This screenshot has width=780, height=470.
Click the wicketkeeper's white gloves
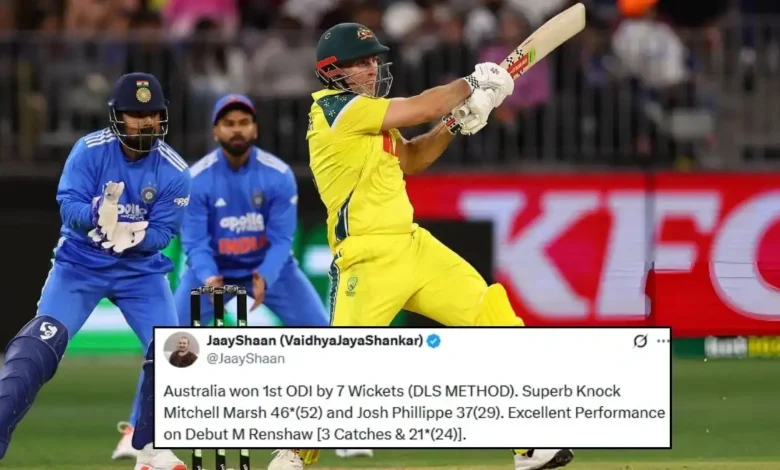point(116,220)
